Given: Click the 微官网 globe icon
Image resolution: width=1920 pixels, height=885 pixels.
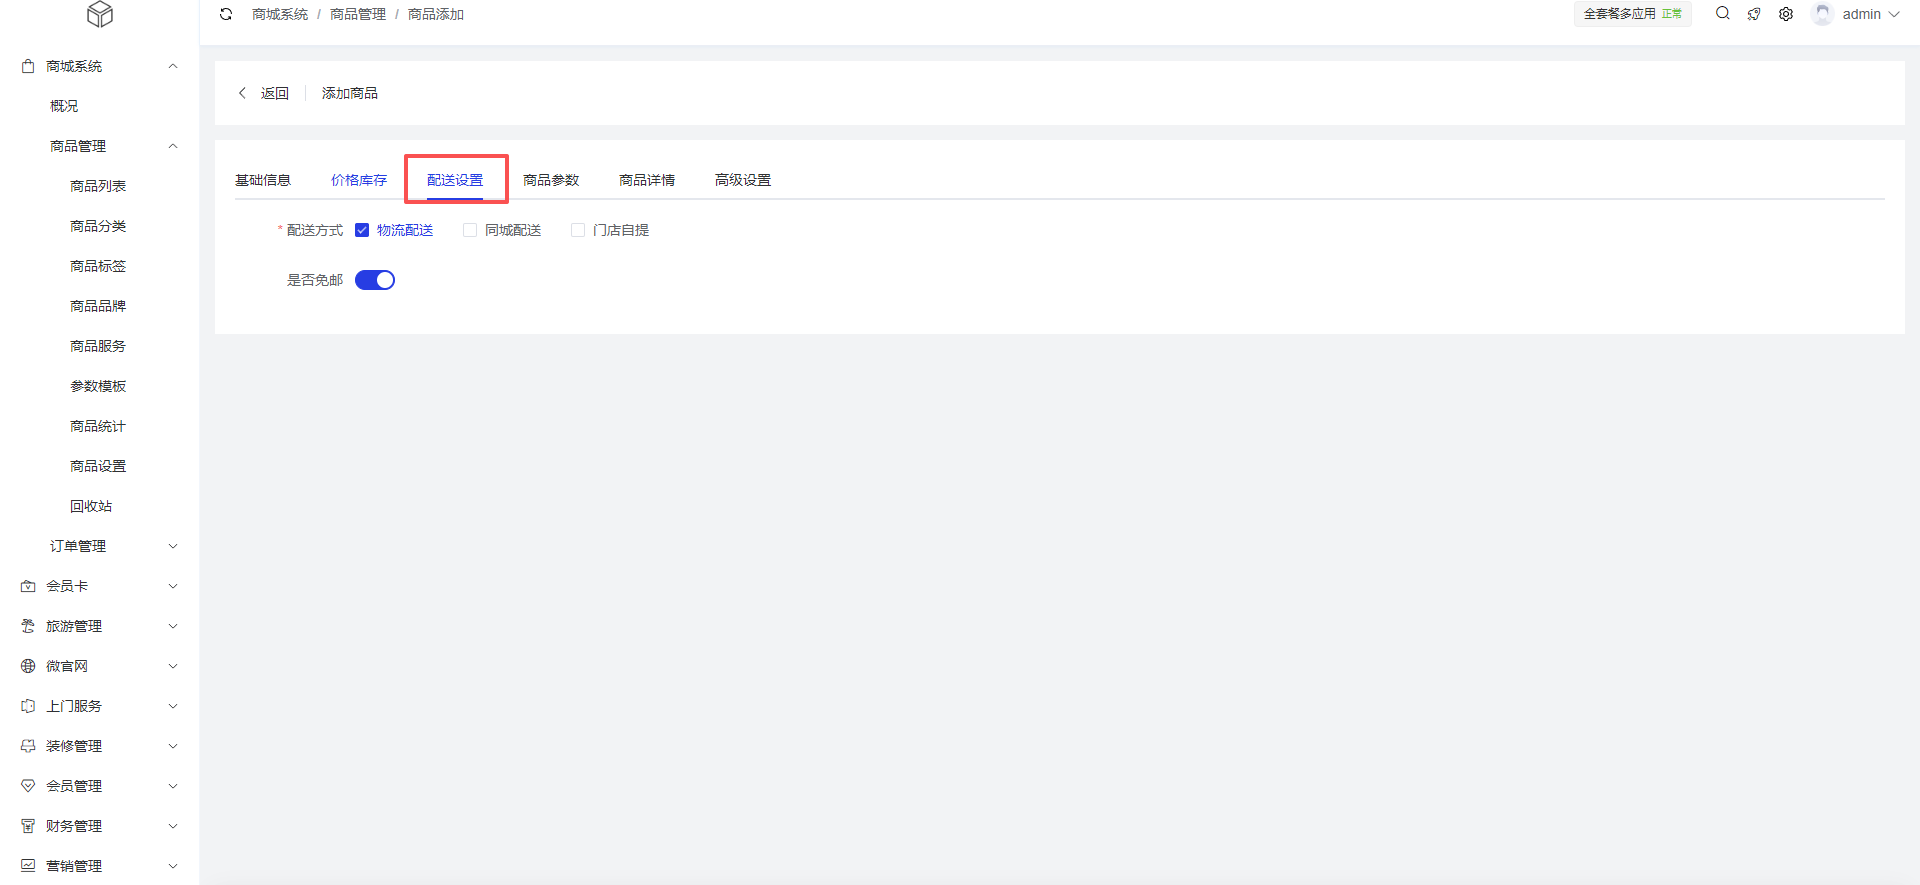Looking at the screenshot, I should [28, 666].
